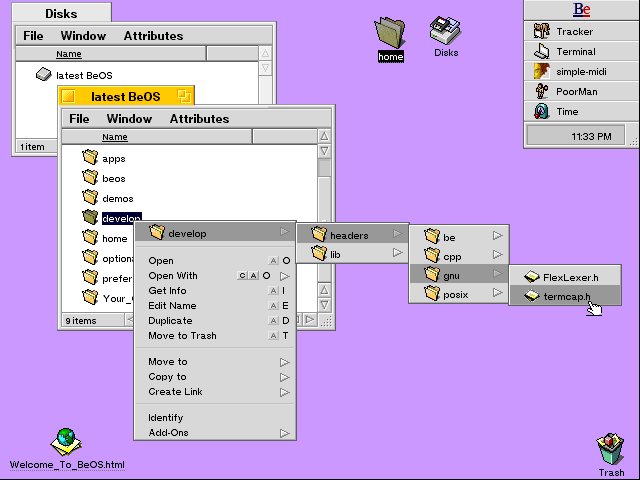The width and height of the screenshot is (640, 480).
Task: Click the be folder icon in submenu
Action: (431, 236)
